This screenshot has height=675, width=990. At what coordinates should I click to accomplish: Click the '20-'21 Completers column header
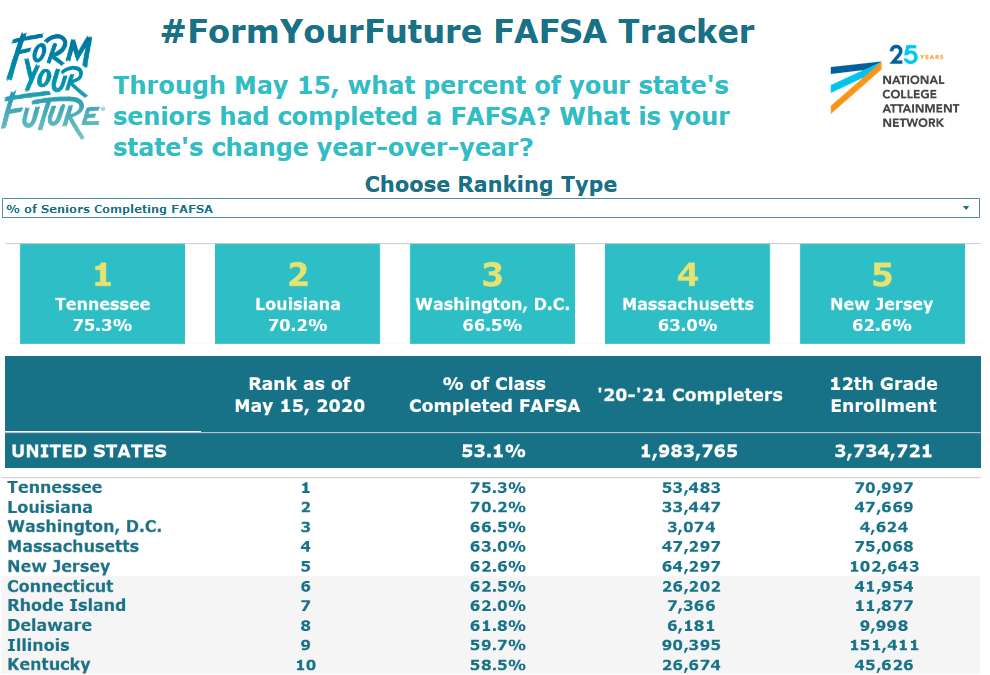(689, 395)
